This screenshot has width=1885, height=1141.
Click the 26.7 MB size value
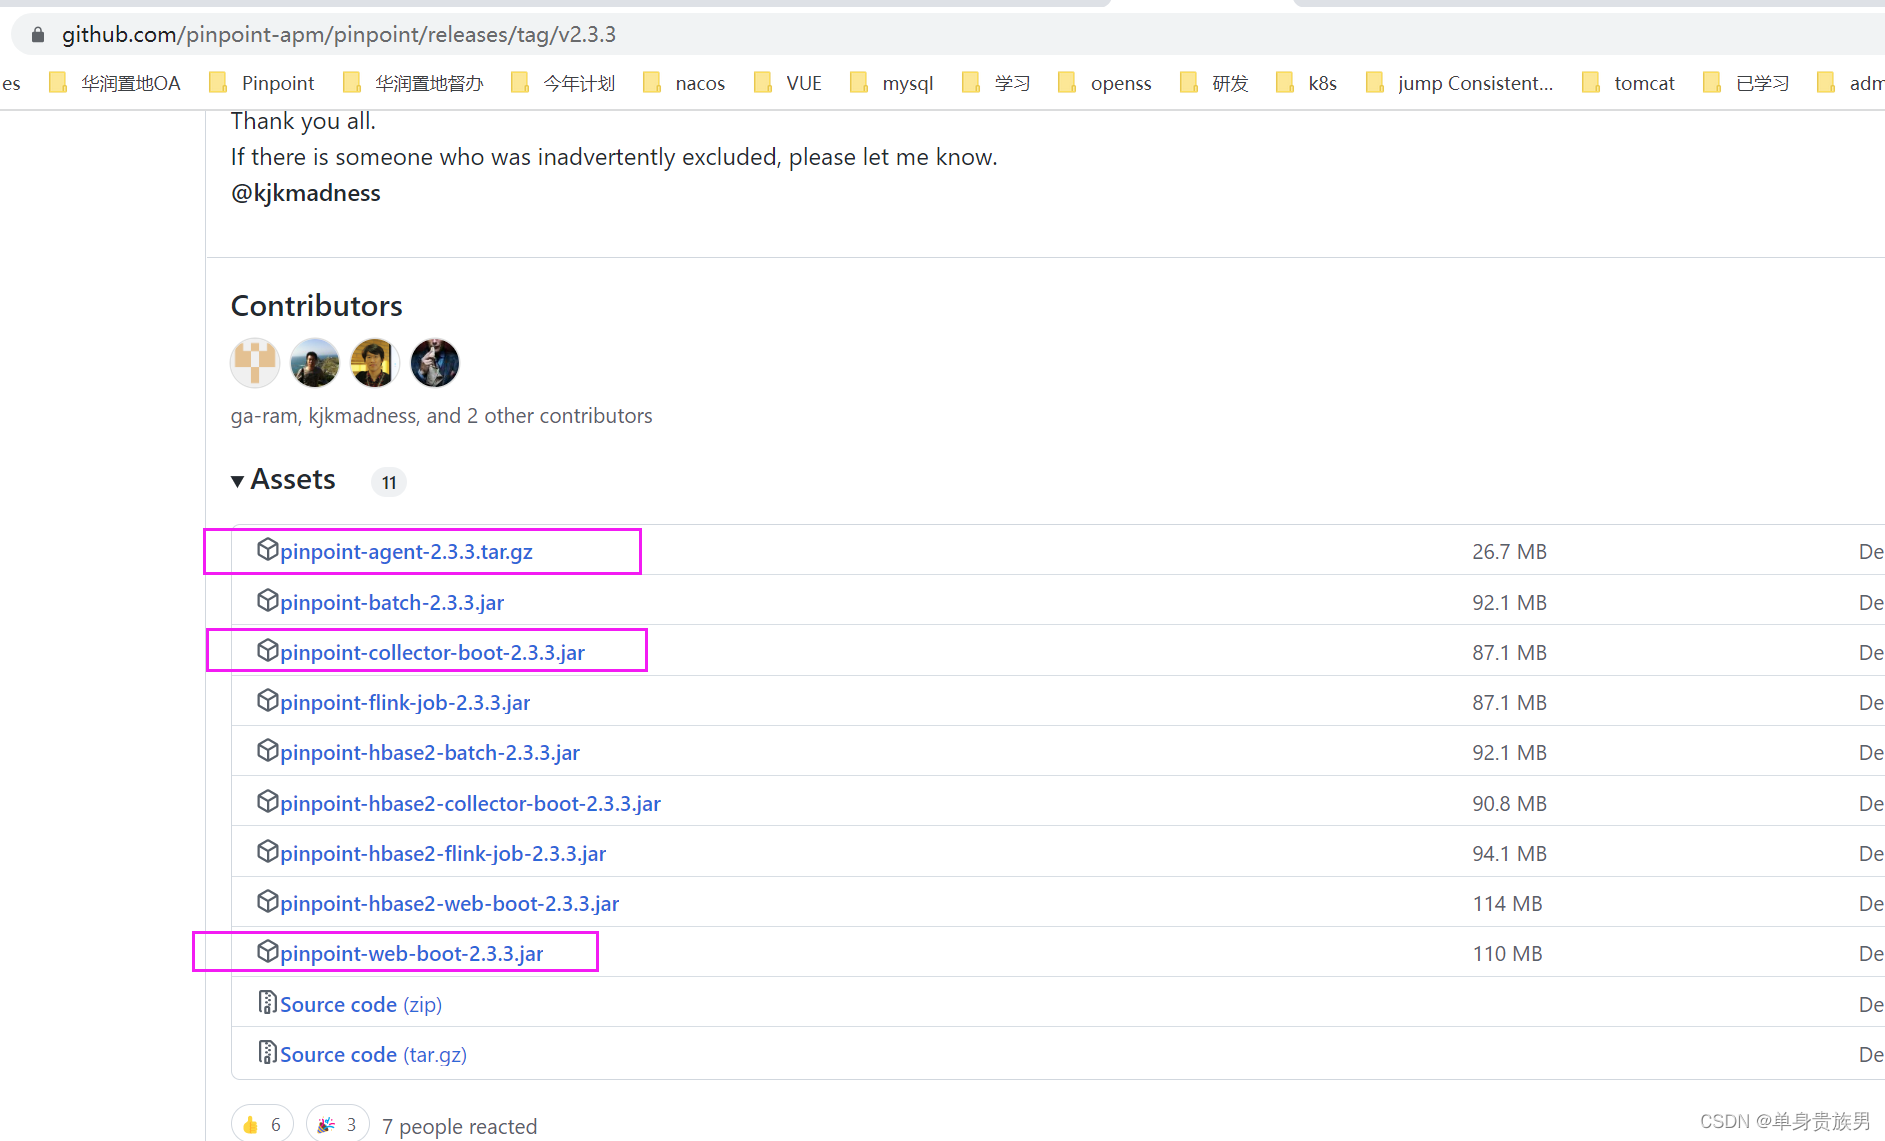pyautogui.click(x=1509, y=552)
